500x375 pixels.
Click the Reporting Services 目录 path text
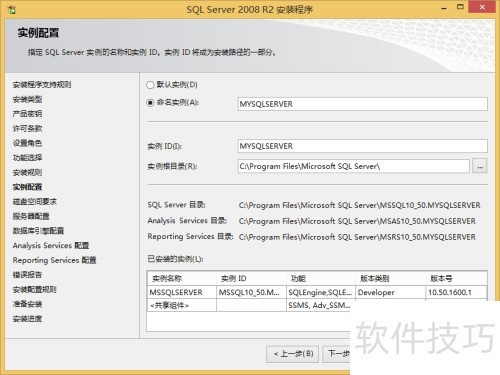(x=357, y=237)
